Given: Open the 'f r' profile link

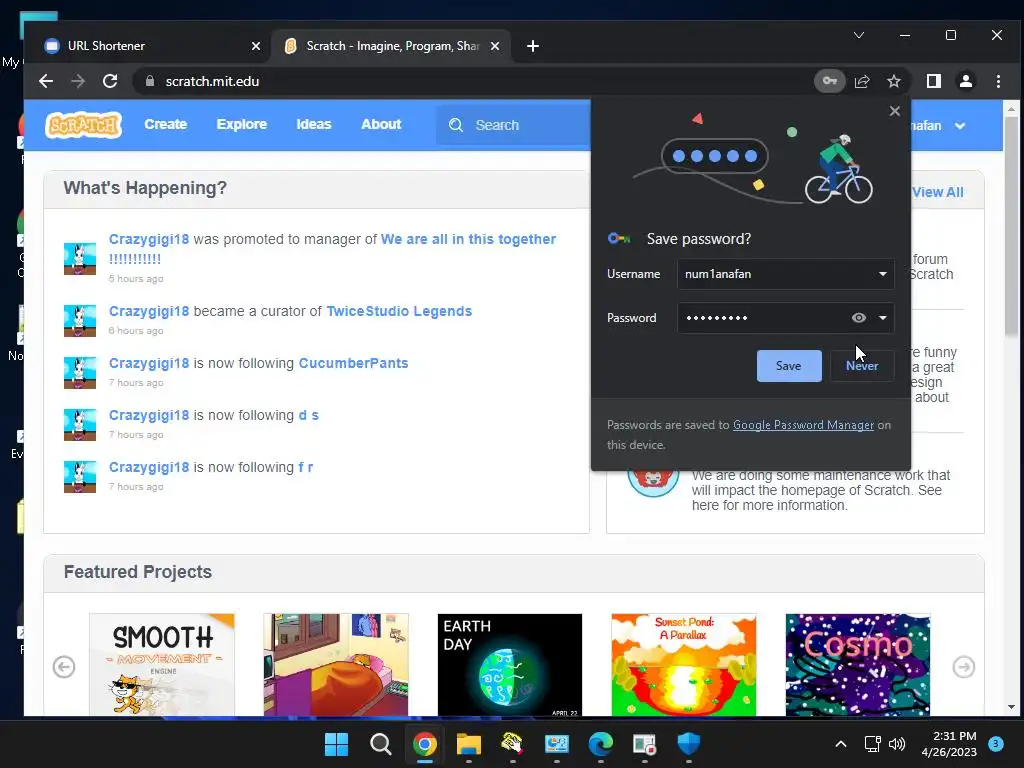Looking at the screenshot, I should point(306,468).
